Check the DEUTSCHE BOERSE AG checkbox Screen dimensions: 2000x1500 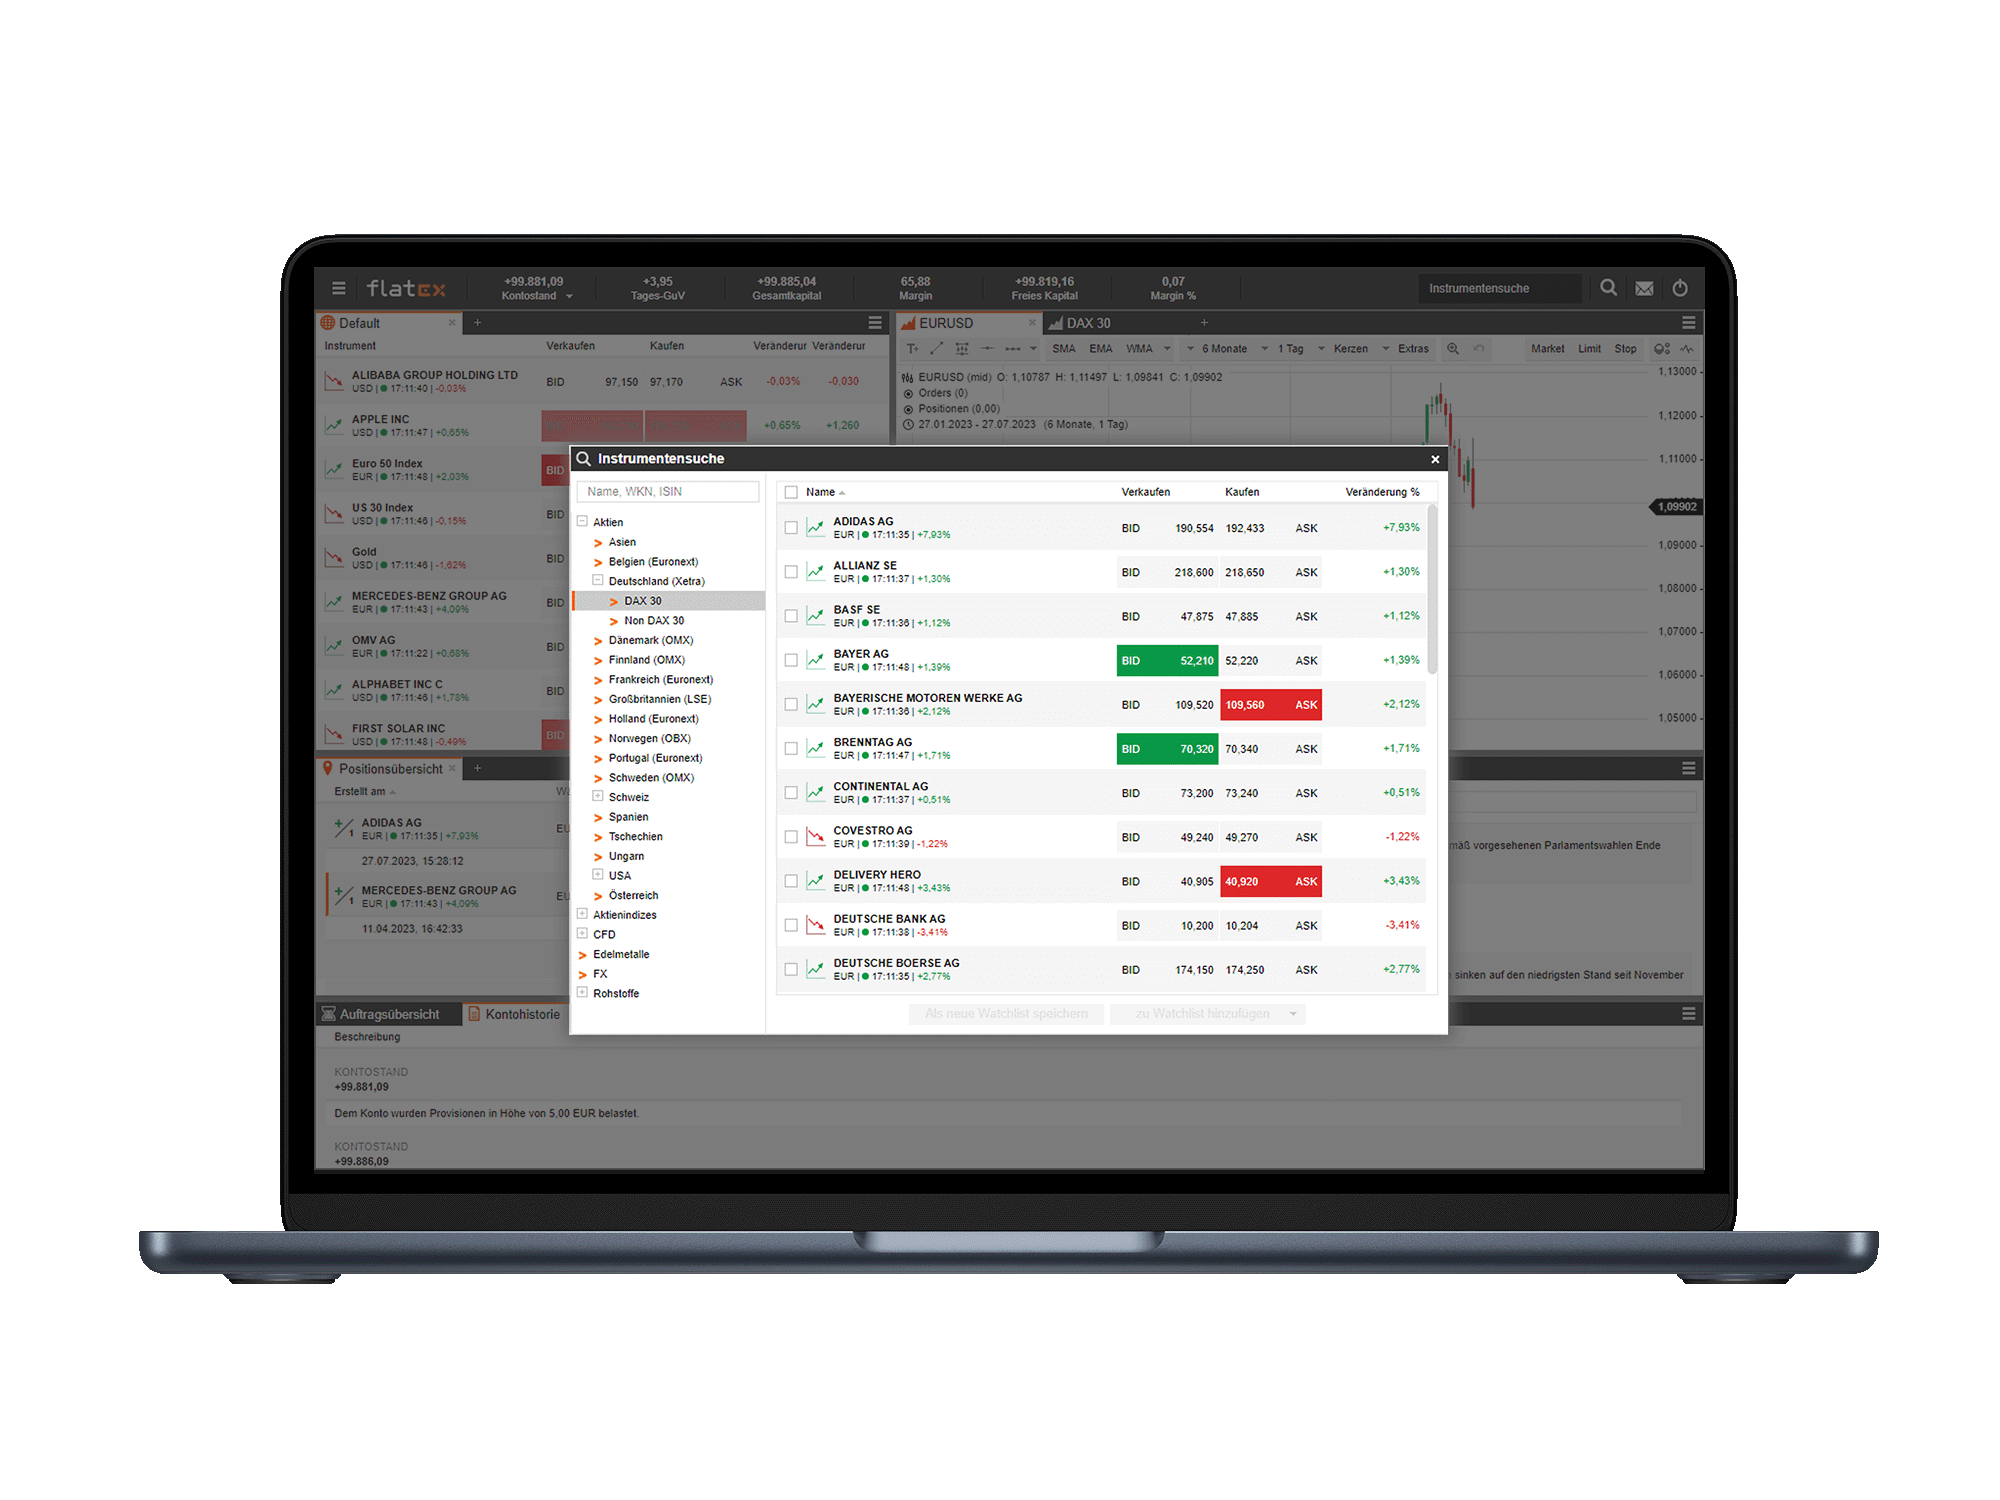(791, 969)
